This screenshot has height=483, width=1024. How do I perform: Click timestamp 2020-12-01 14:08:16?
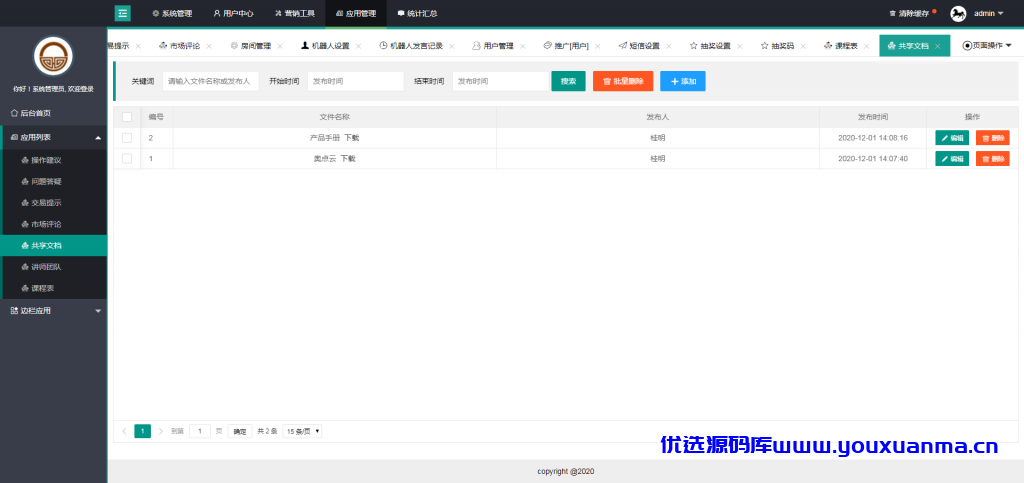[872, 138]
